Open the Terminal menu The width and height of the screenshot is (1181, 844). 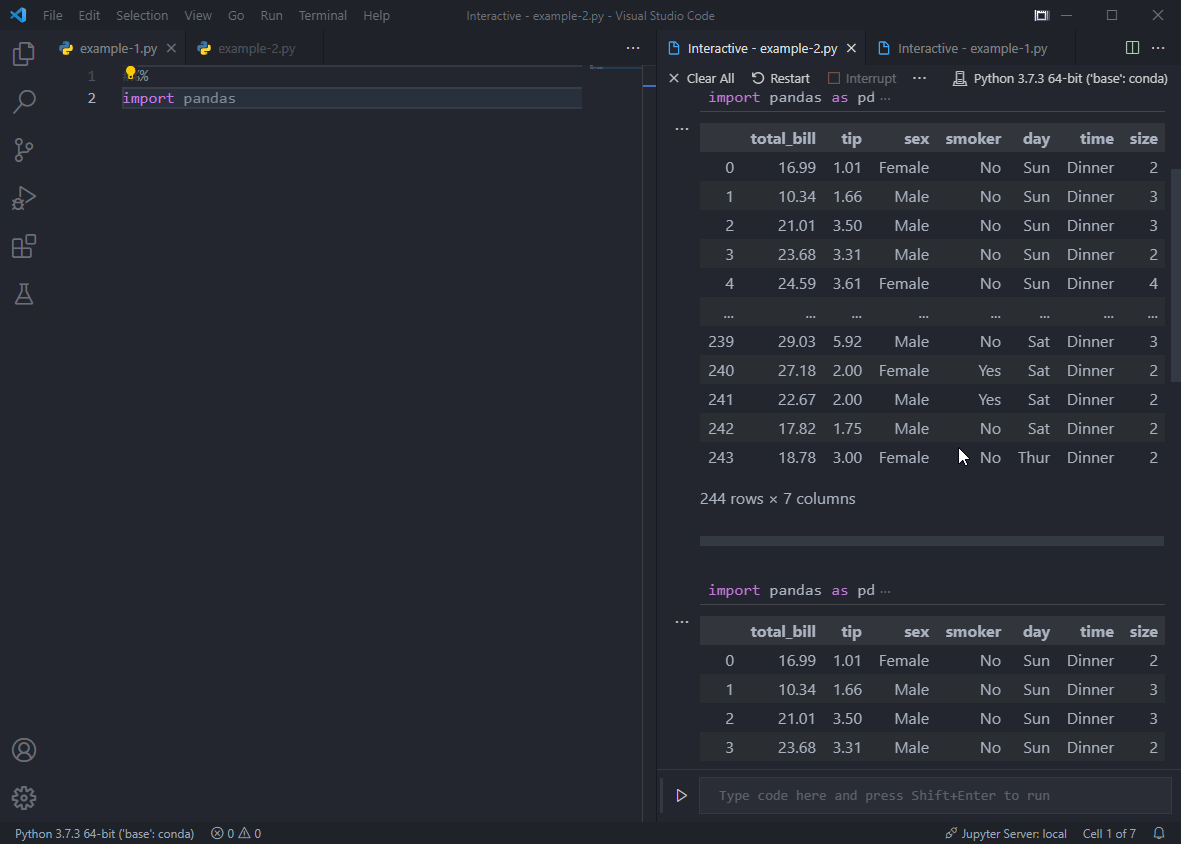[x=322, y=15]
